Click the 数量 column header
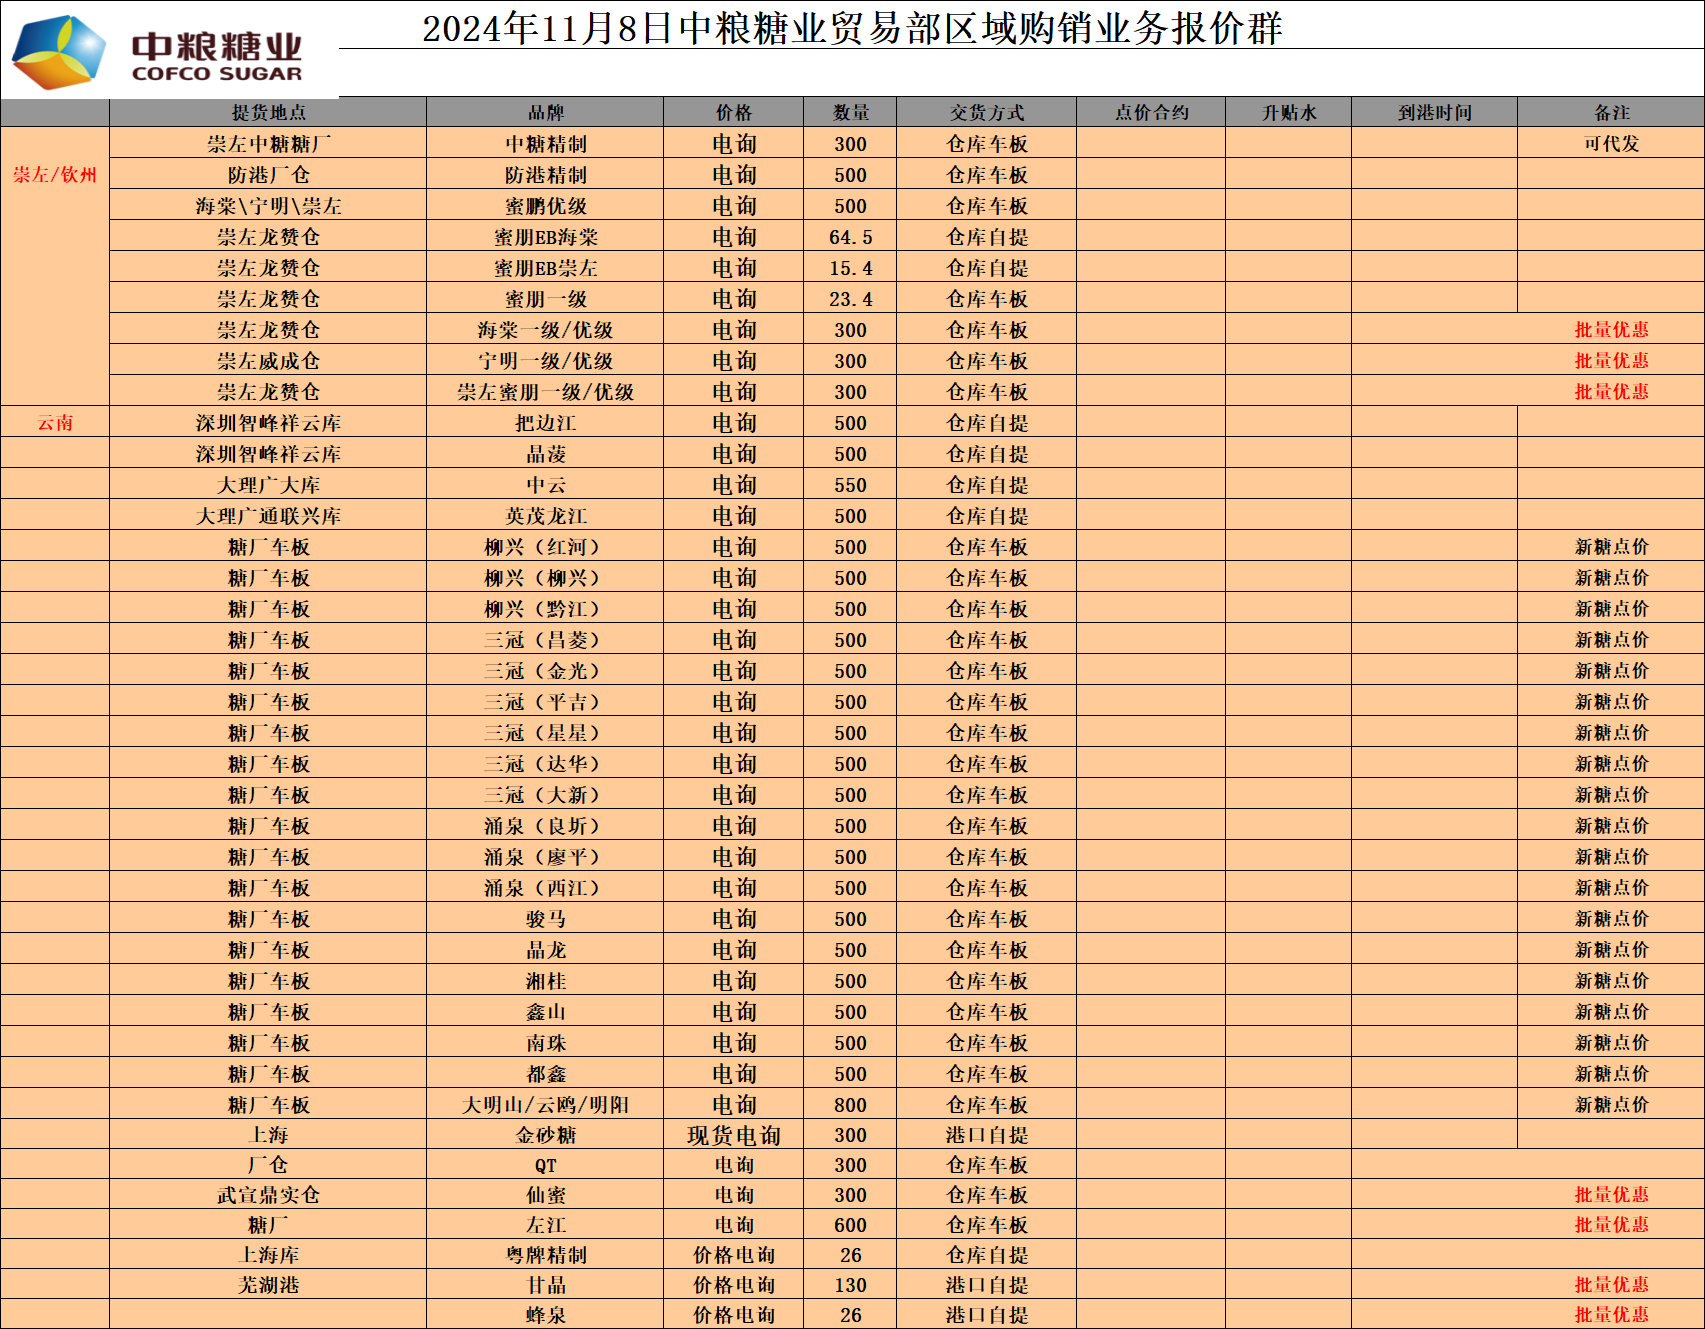Screen dimensions: 1705x1329 (850, 113)
